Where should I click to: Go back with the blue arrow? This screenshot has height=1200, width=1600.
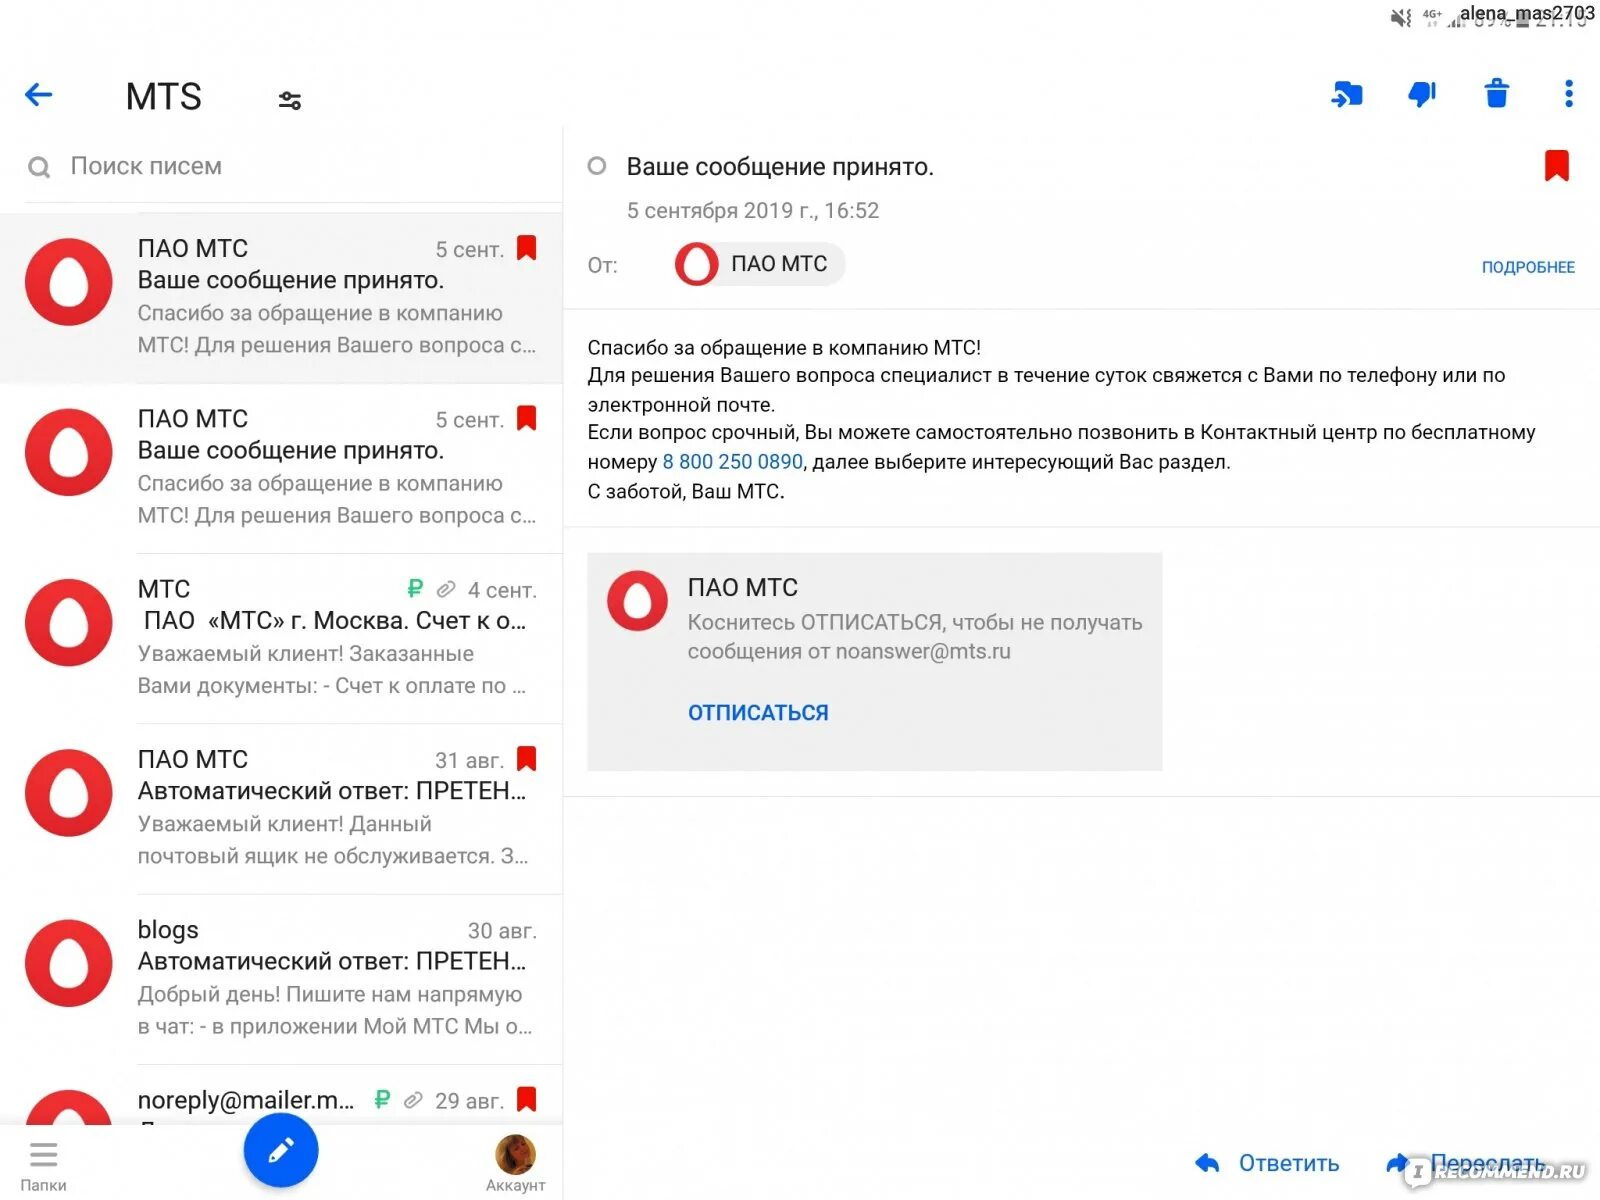click(38, 95)
